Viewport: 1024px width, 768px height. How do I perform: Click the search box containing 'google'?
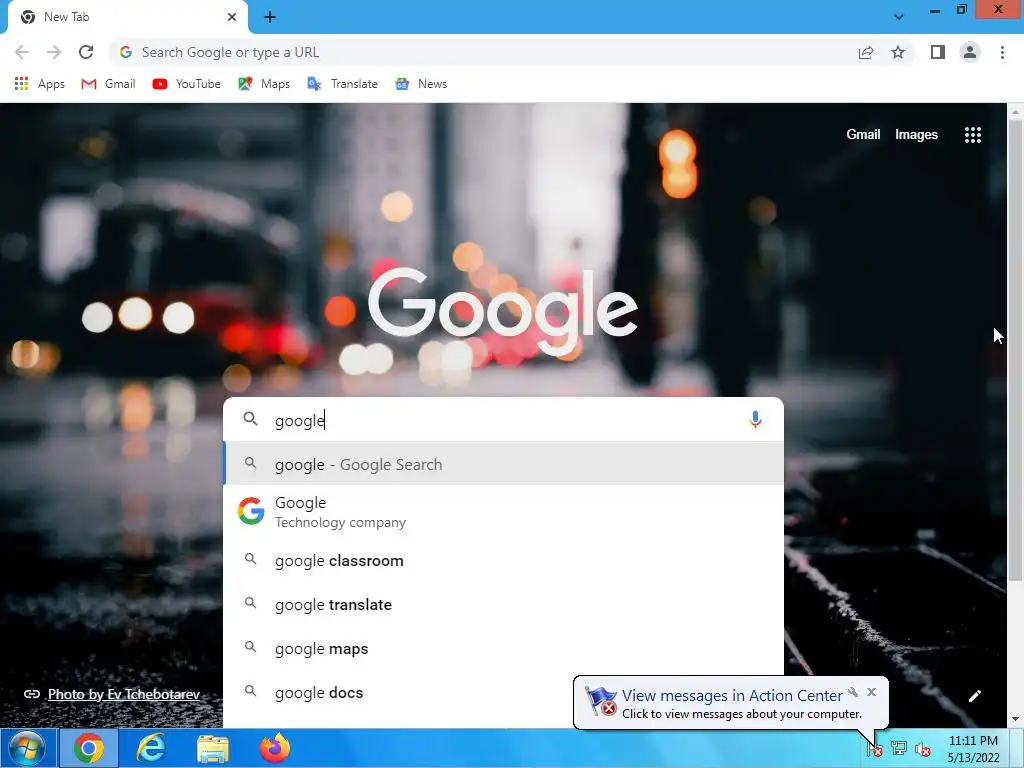coord(504,420)
